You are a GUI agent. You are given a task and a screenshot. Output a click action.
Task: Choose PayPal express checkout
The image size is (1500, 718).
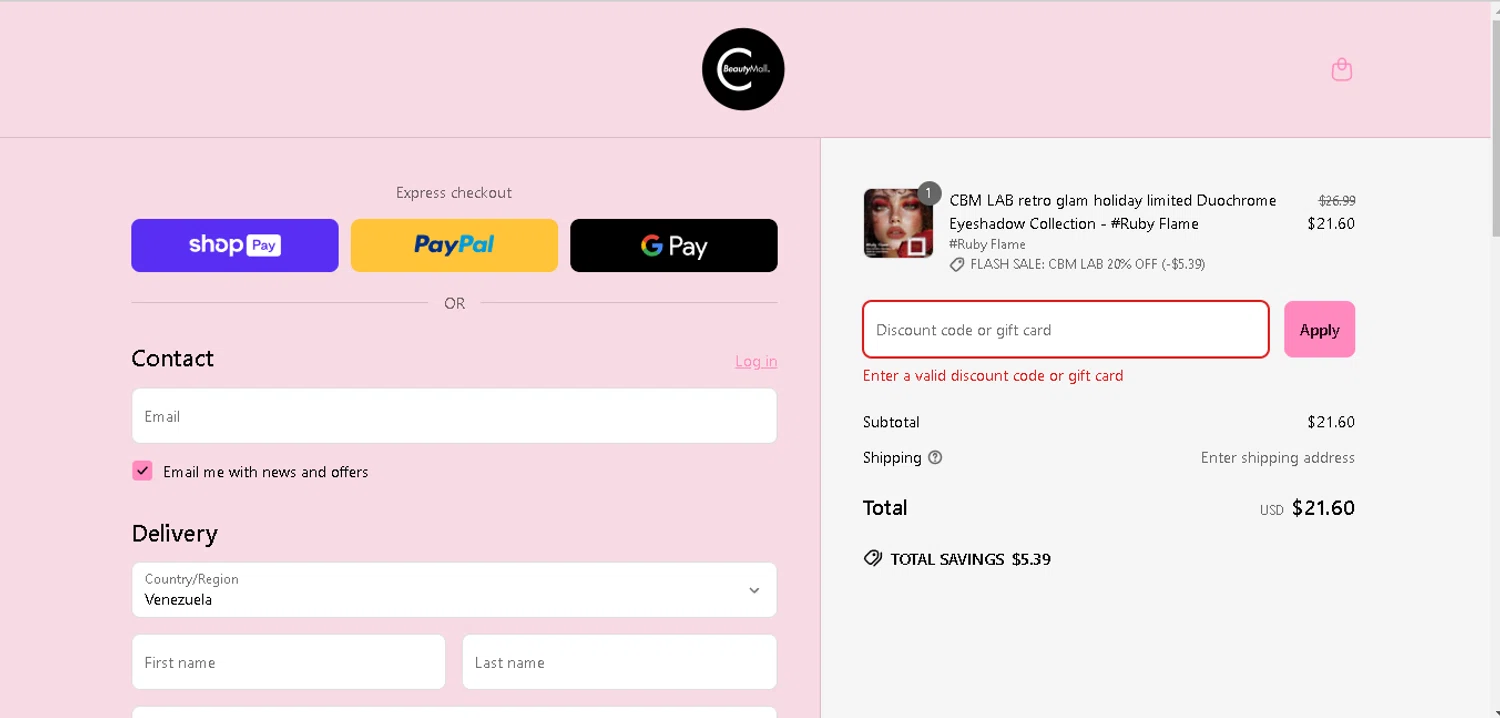pos(454,245)
